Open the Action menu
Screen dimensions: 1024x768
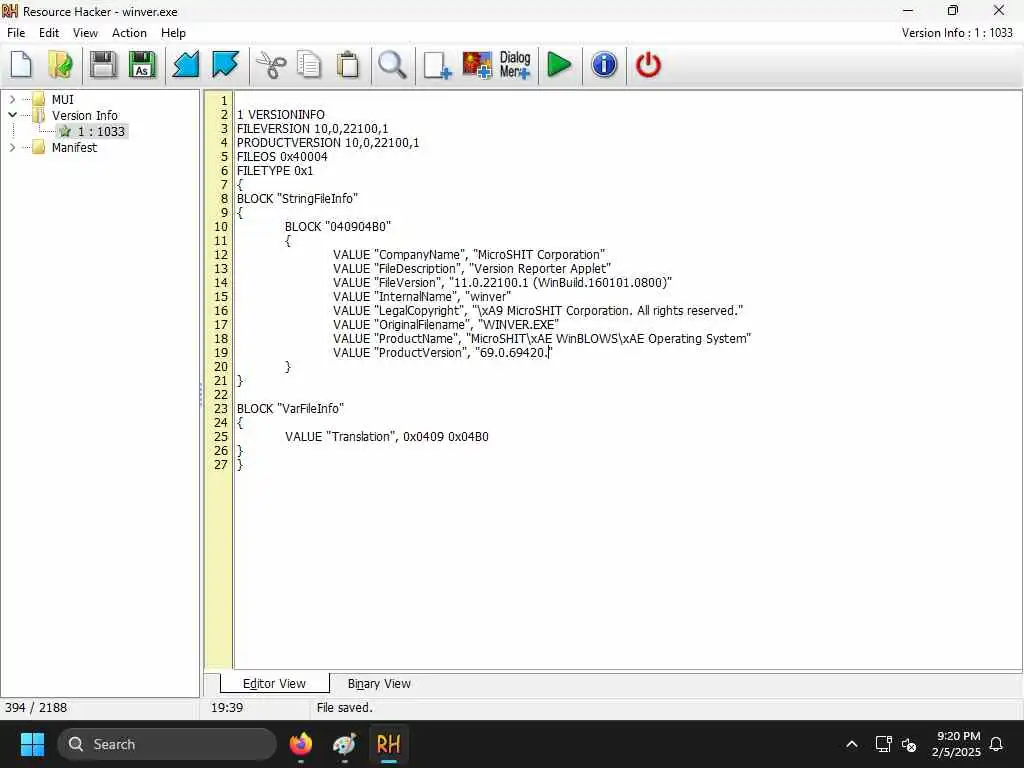[129, 33]
